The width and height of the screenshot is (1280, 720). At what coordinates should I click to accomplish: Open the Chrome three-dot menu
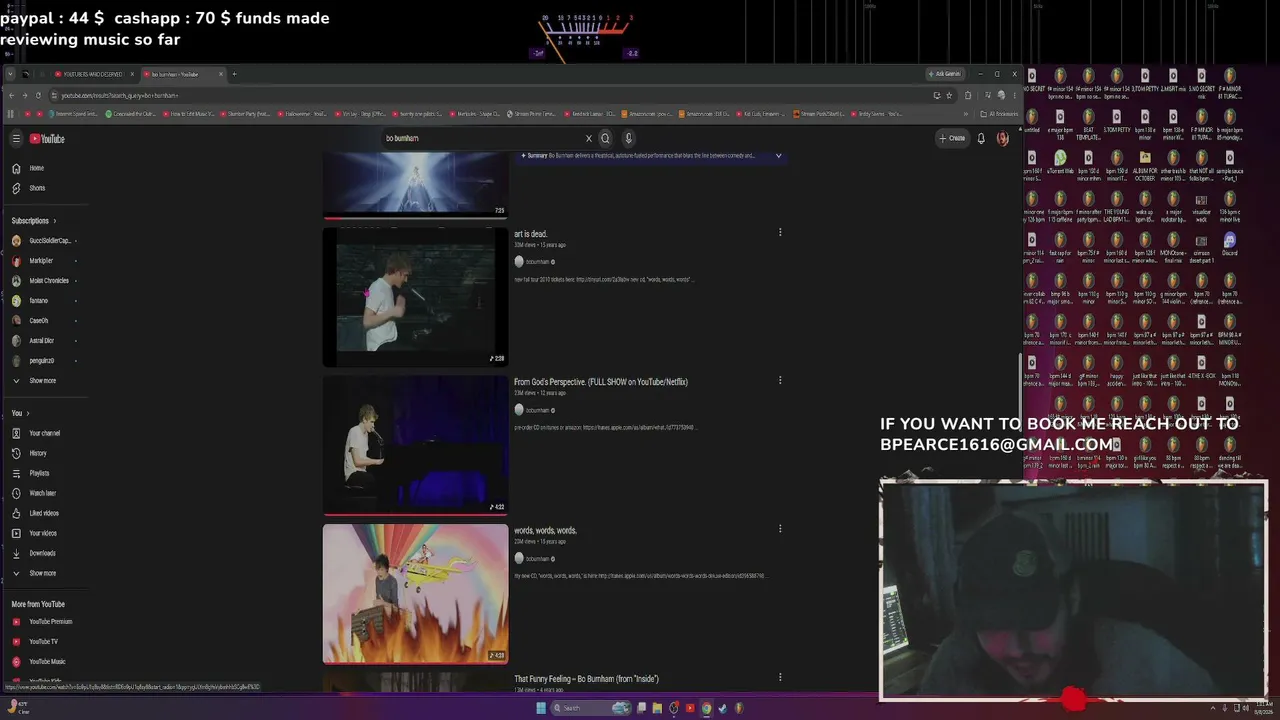pos(1014,96)
